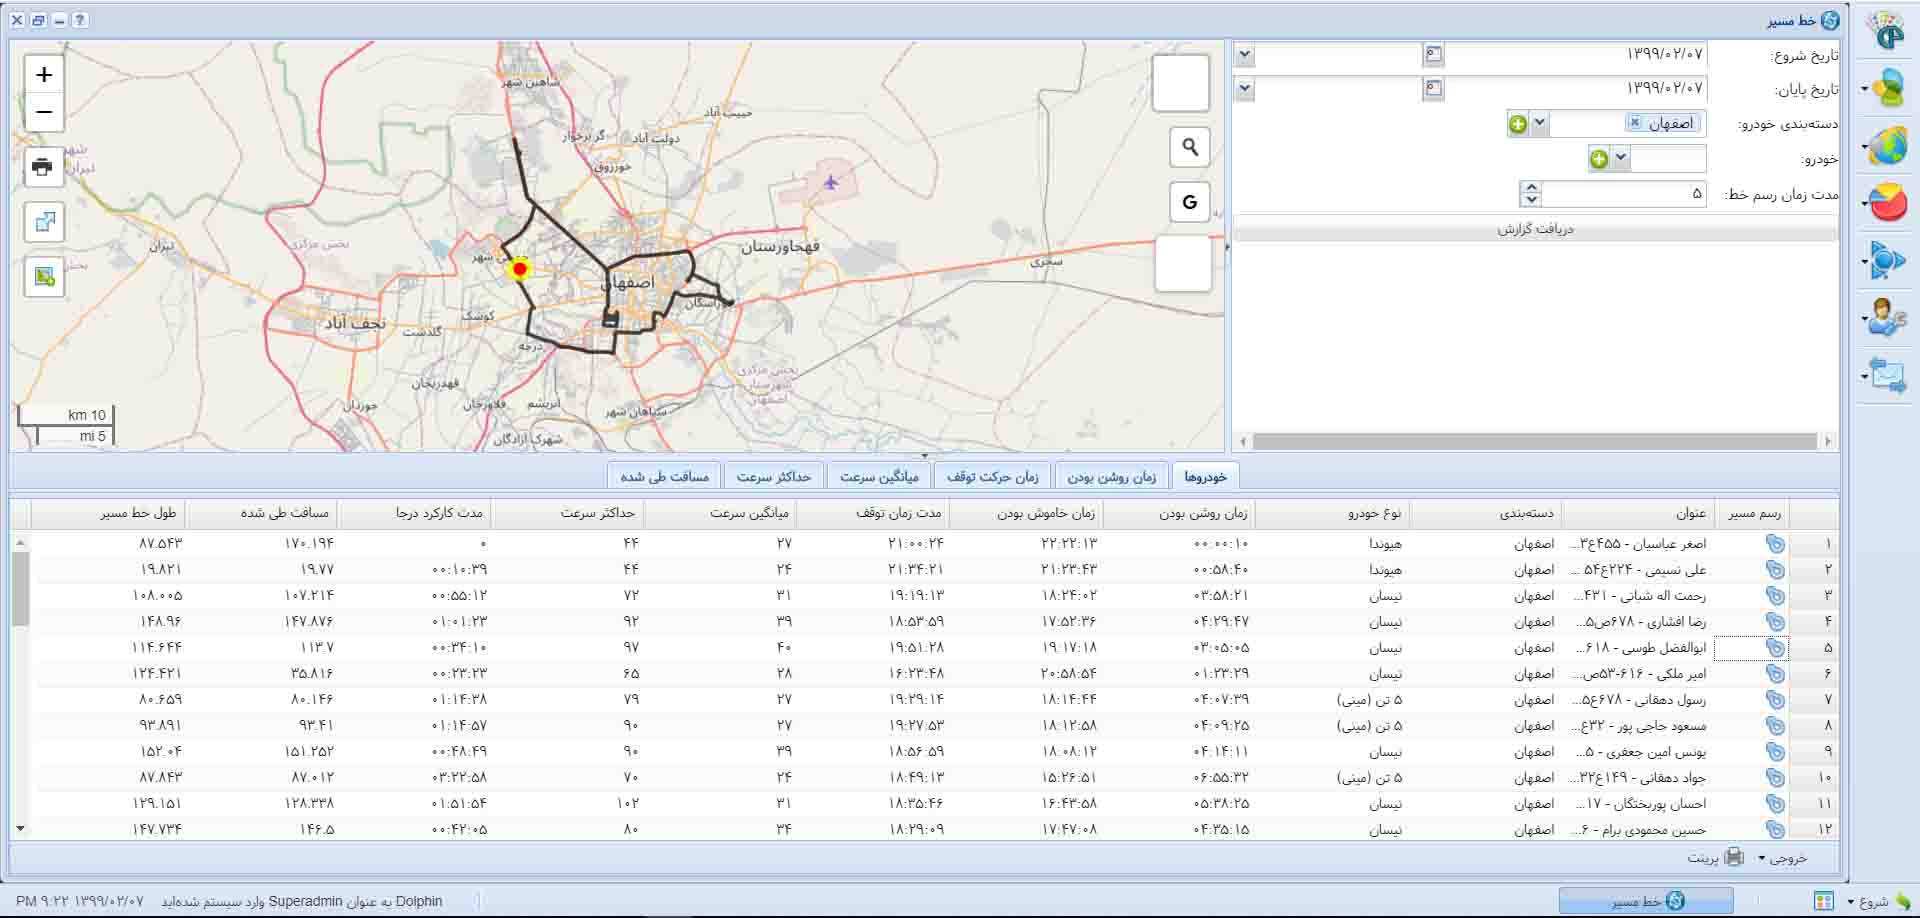Increase line draw duration with the spinner
This screenshot has height=918, width=1920.
coord(1531,187)
